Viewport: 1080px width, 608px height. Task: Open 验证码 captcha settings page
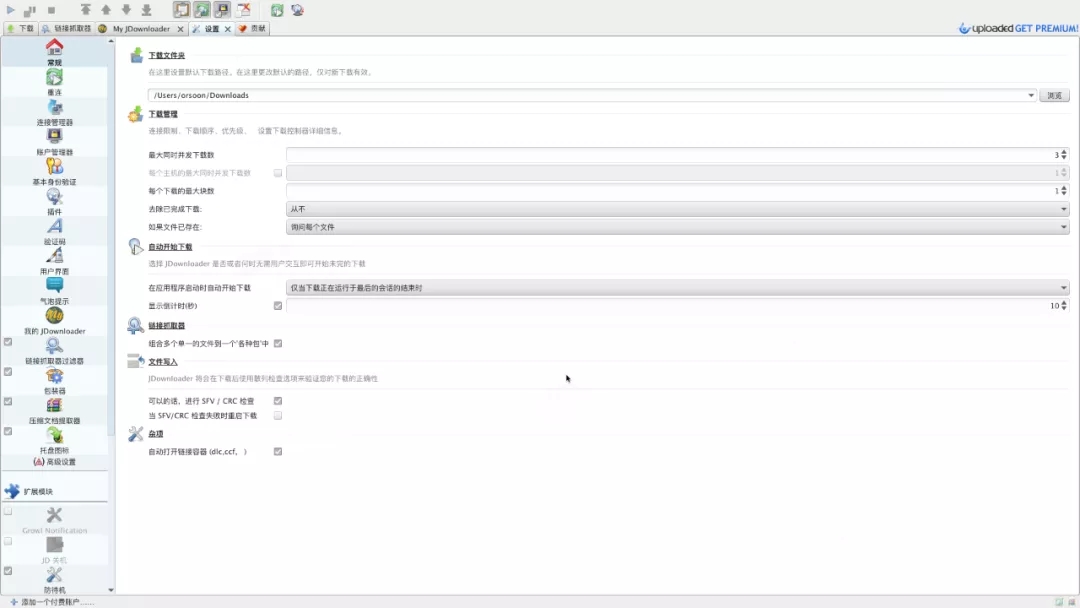click(x=54, y=231)
